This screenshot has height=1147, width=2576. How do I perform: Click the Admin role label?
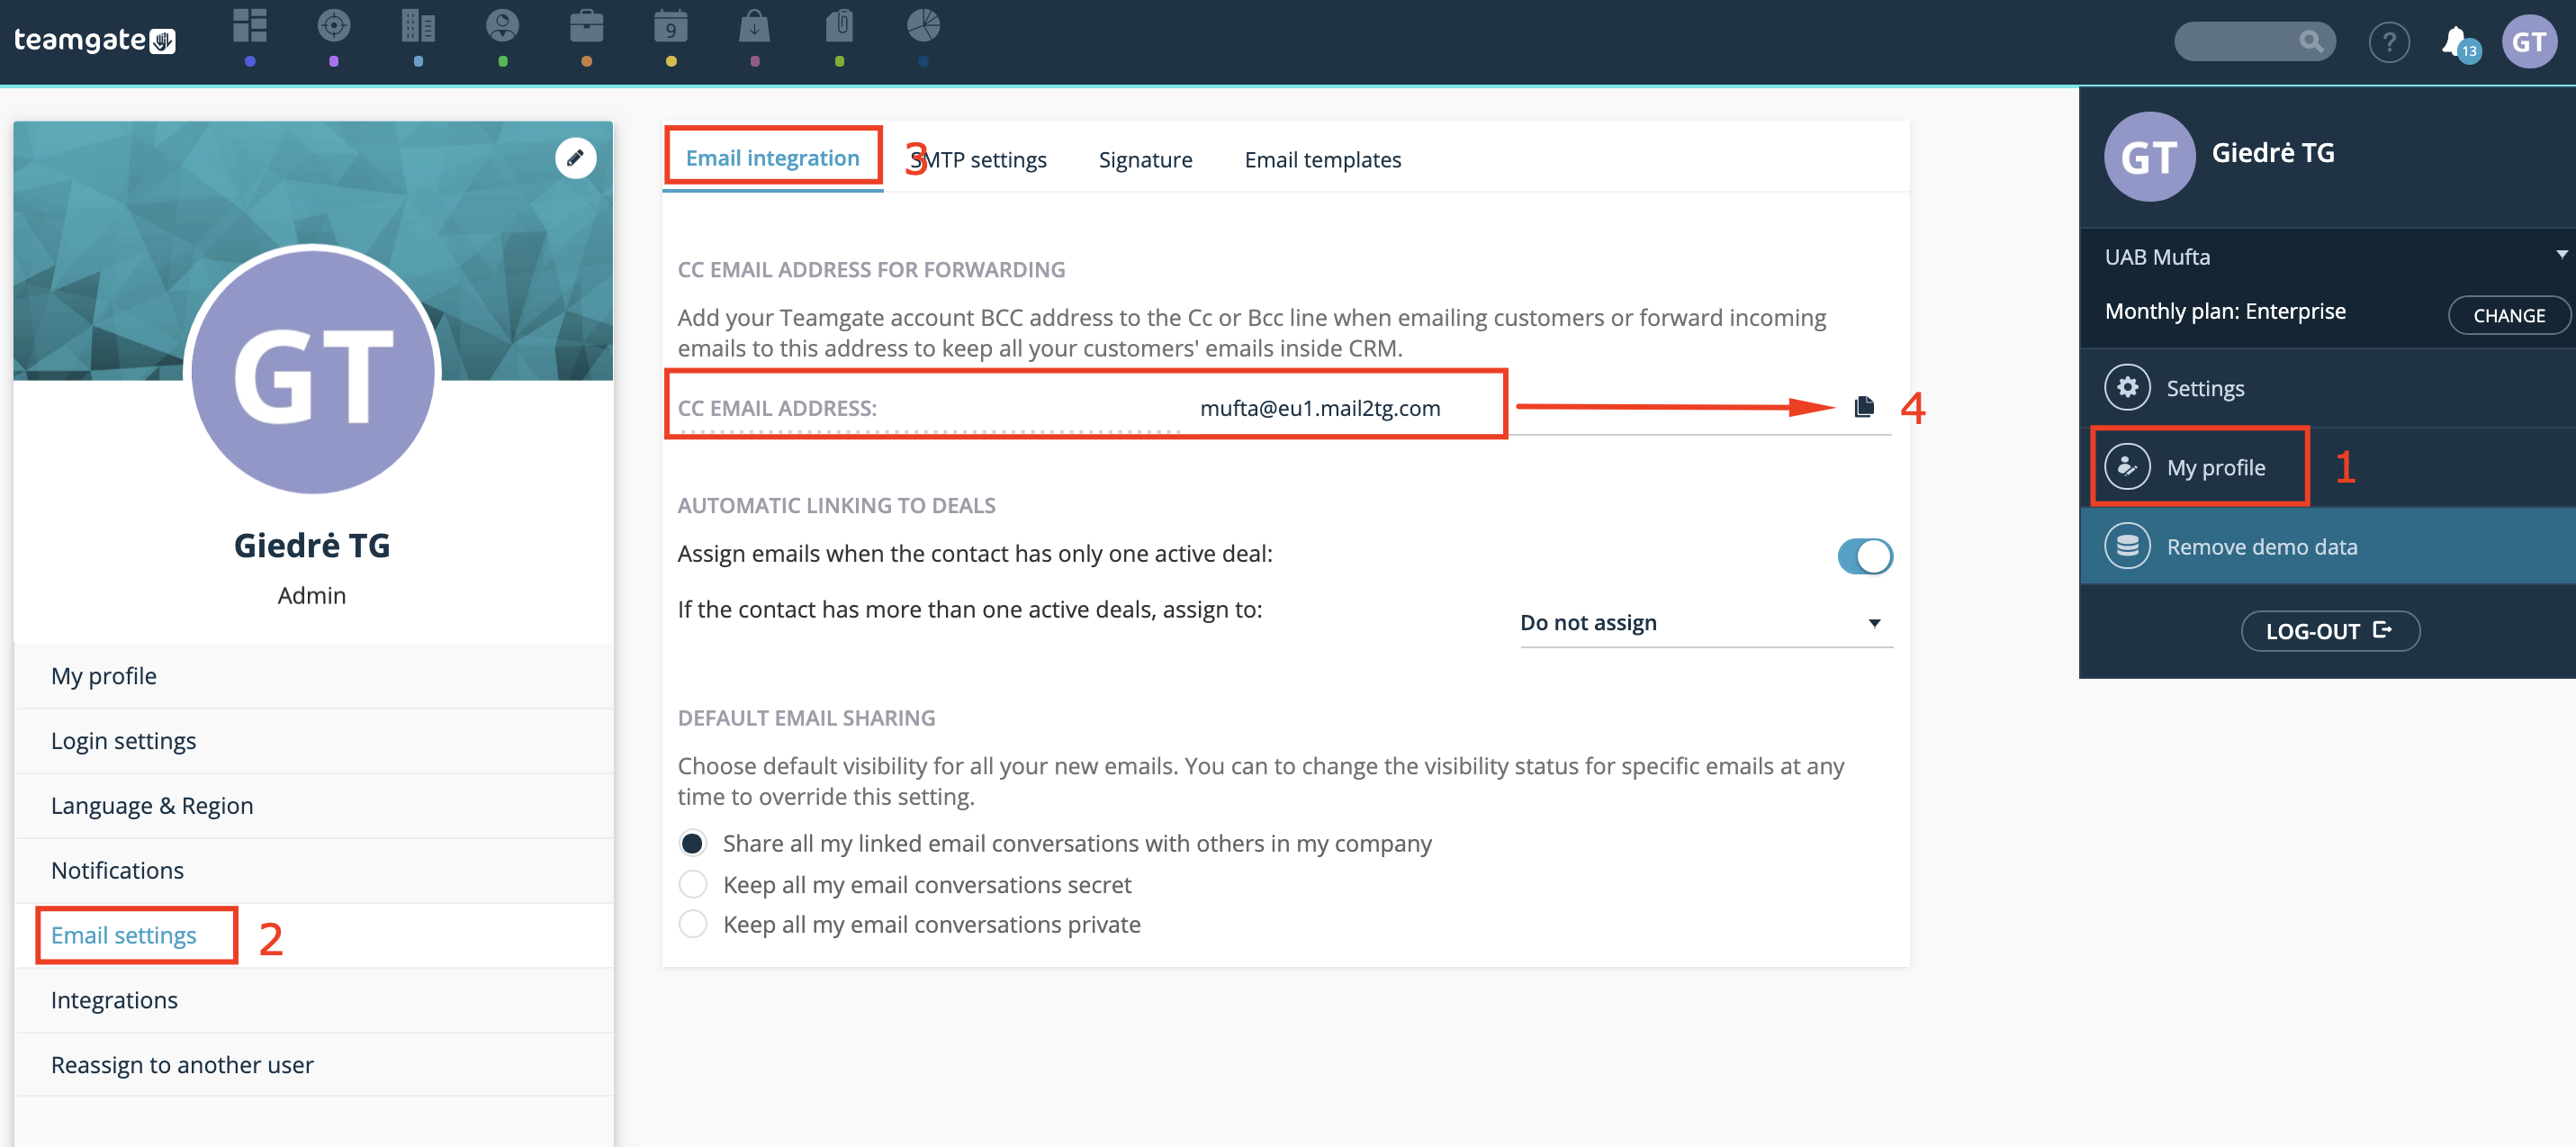pyautogui.click(x=312, y=596)
